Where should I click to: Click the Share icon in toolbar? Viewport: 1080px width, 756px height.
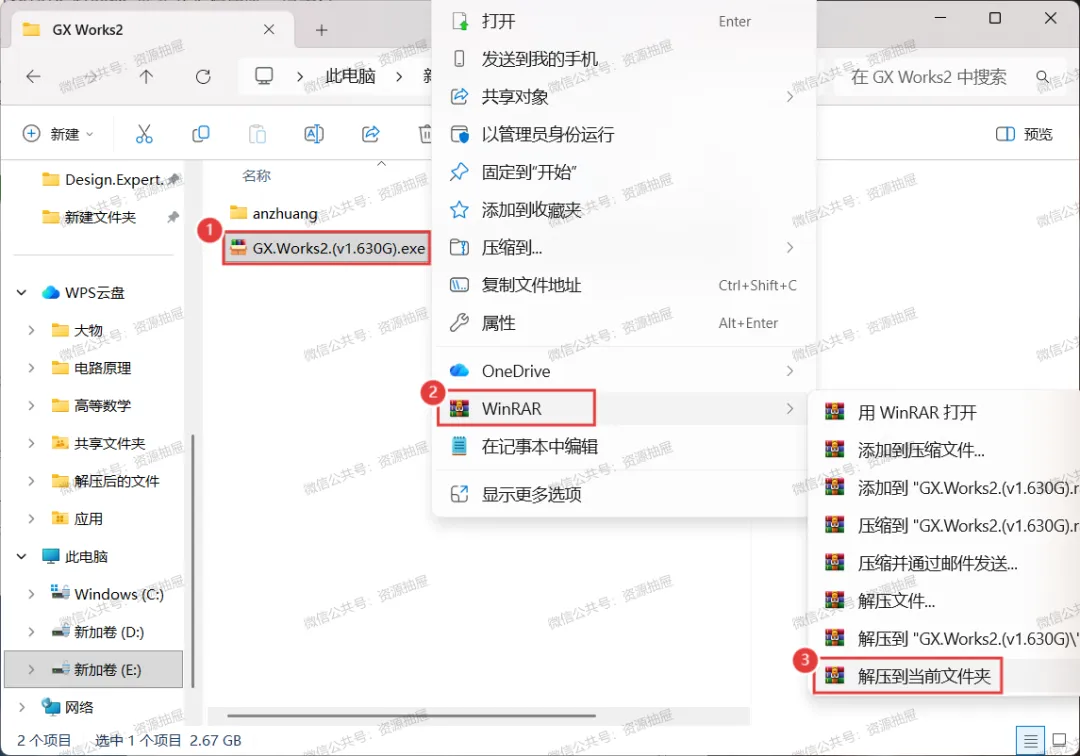(371, 134)
